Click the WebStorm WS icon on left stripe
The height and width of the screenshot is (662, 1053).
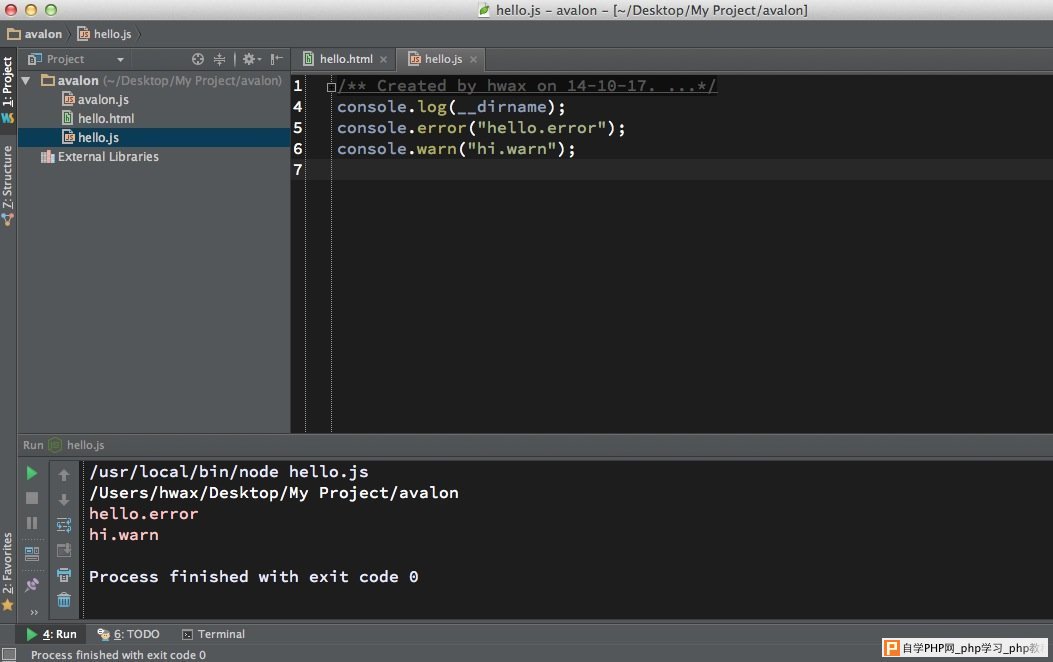point(7,118)
